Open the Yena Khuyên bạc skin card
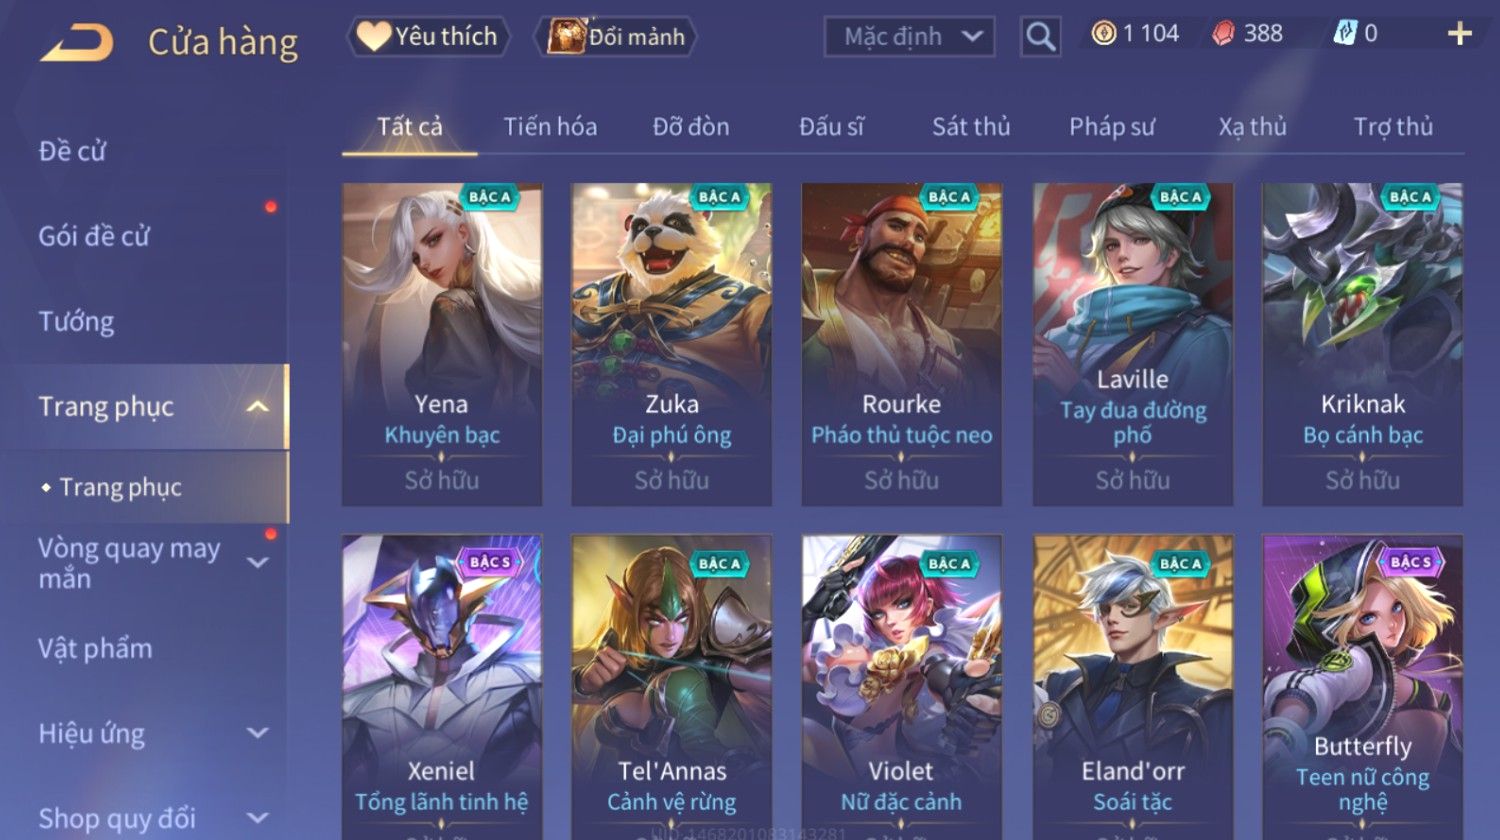This screenshot has height=840, width=1500. tap(442, 344)
